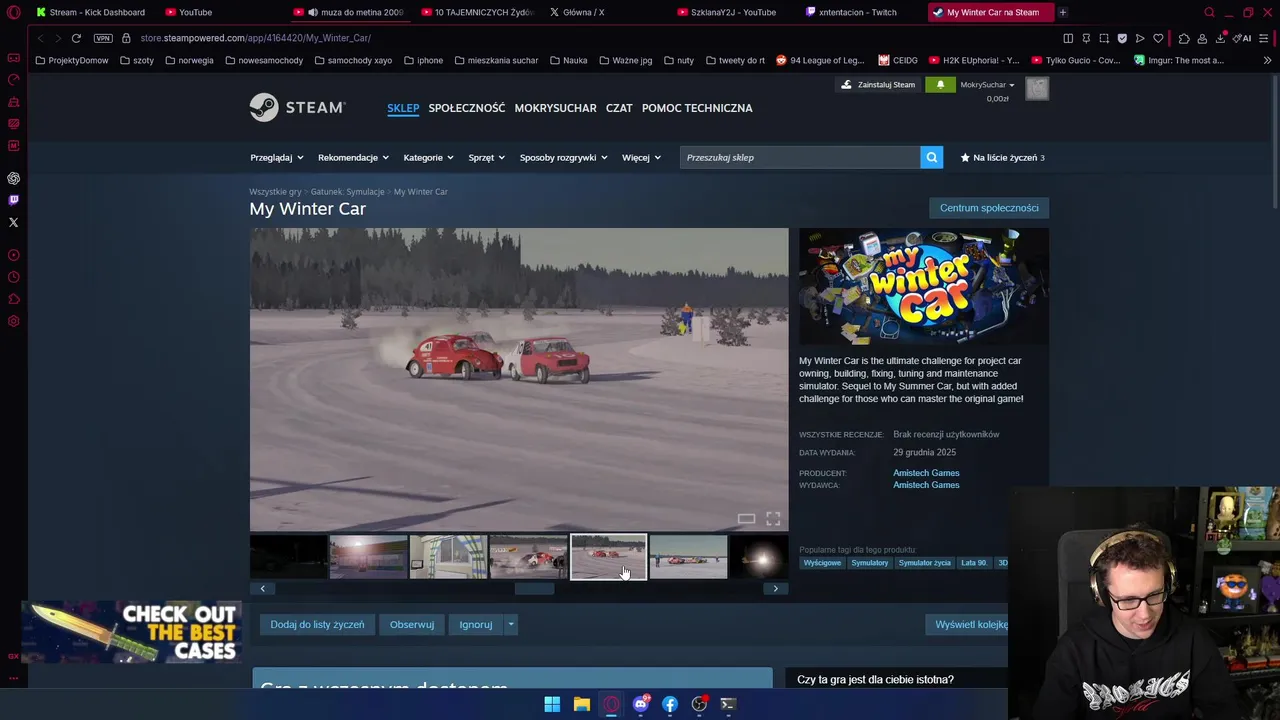Screen dimensions: 1280x720
Task: Go to SPOŁECZNOŚĆ tab
Action: [x=466, y=108]
